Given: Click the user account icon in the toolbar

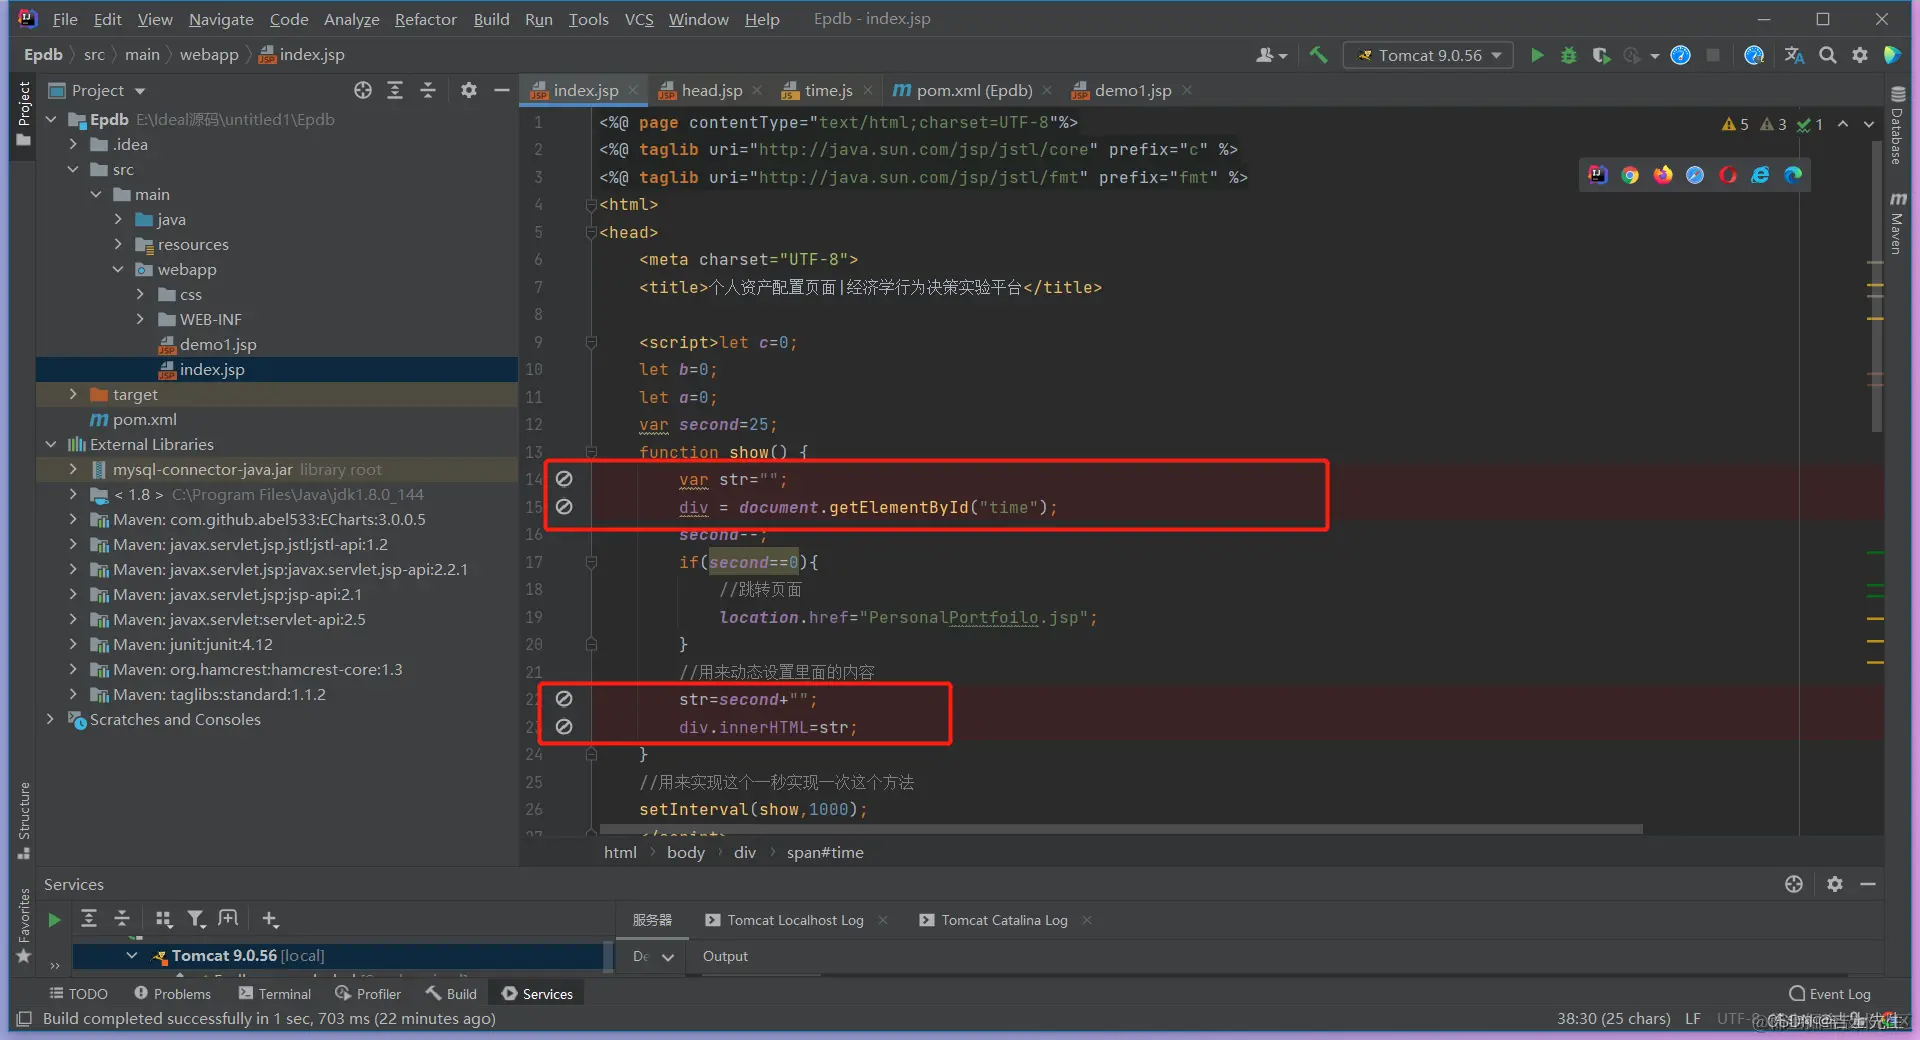Looking at the screenshot, I should coord(1271,55).
